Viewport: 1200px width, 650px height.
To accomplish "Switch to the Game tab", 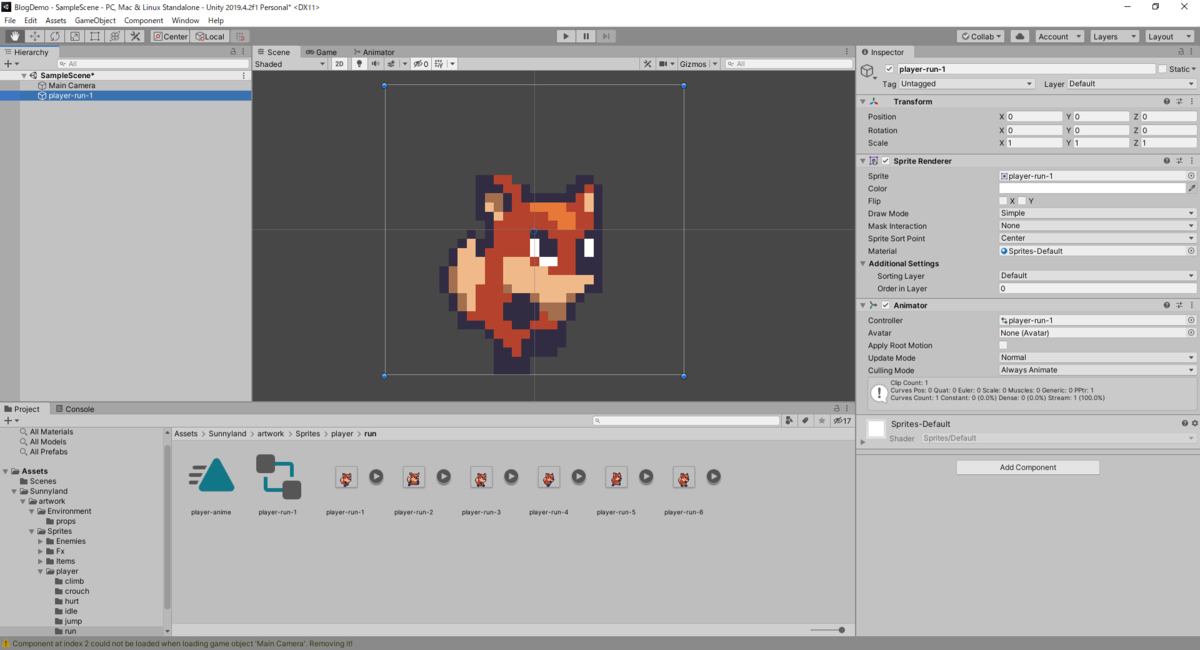I will tap(321, 52).
